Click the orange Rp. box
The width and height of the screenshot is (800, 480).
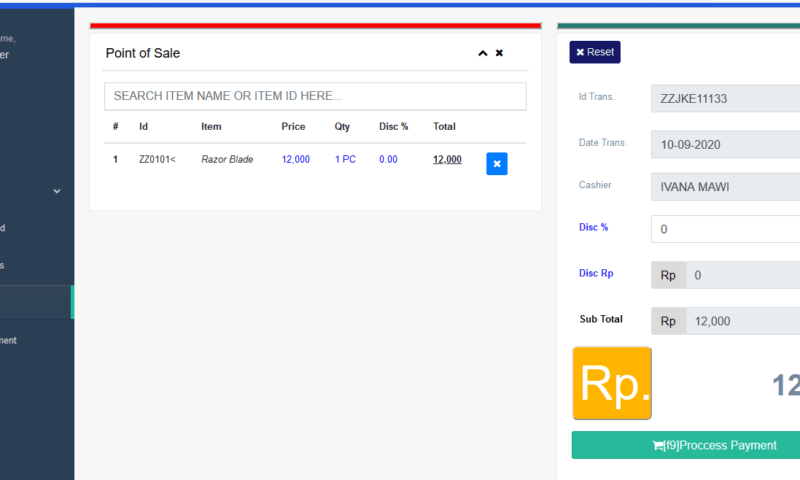612,383
